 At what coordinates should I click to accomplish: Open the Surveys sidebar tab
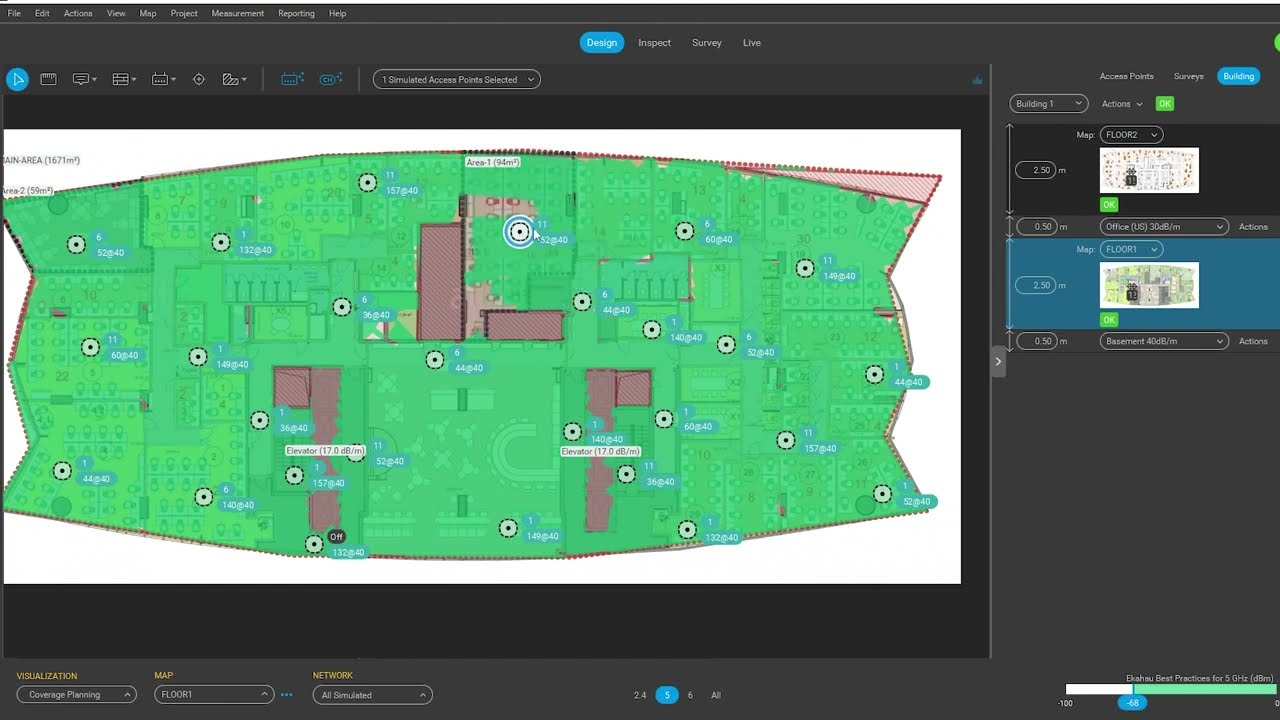coord(1189,76)
